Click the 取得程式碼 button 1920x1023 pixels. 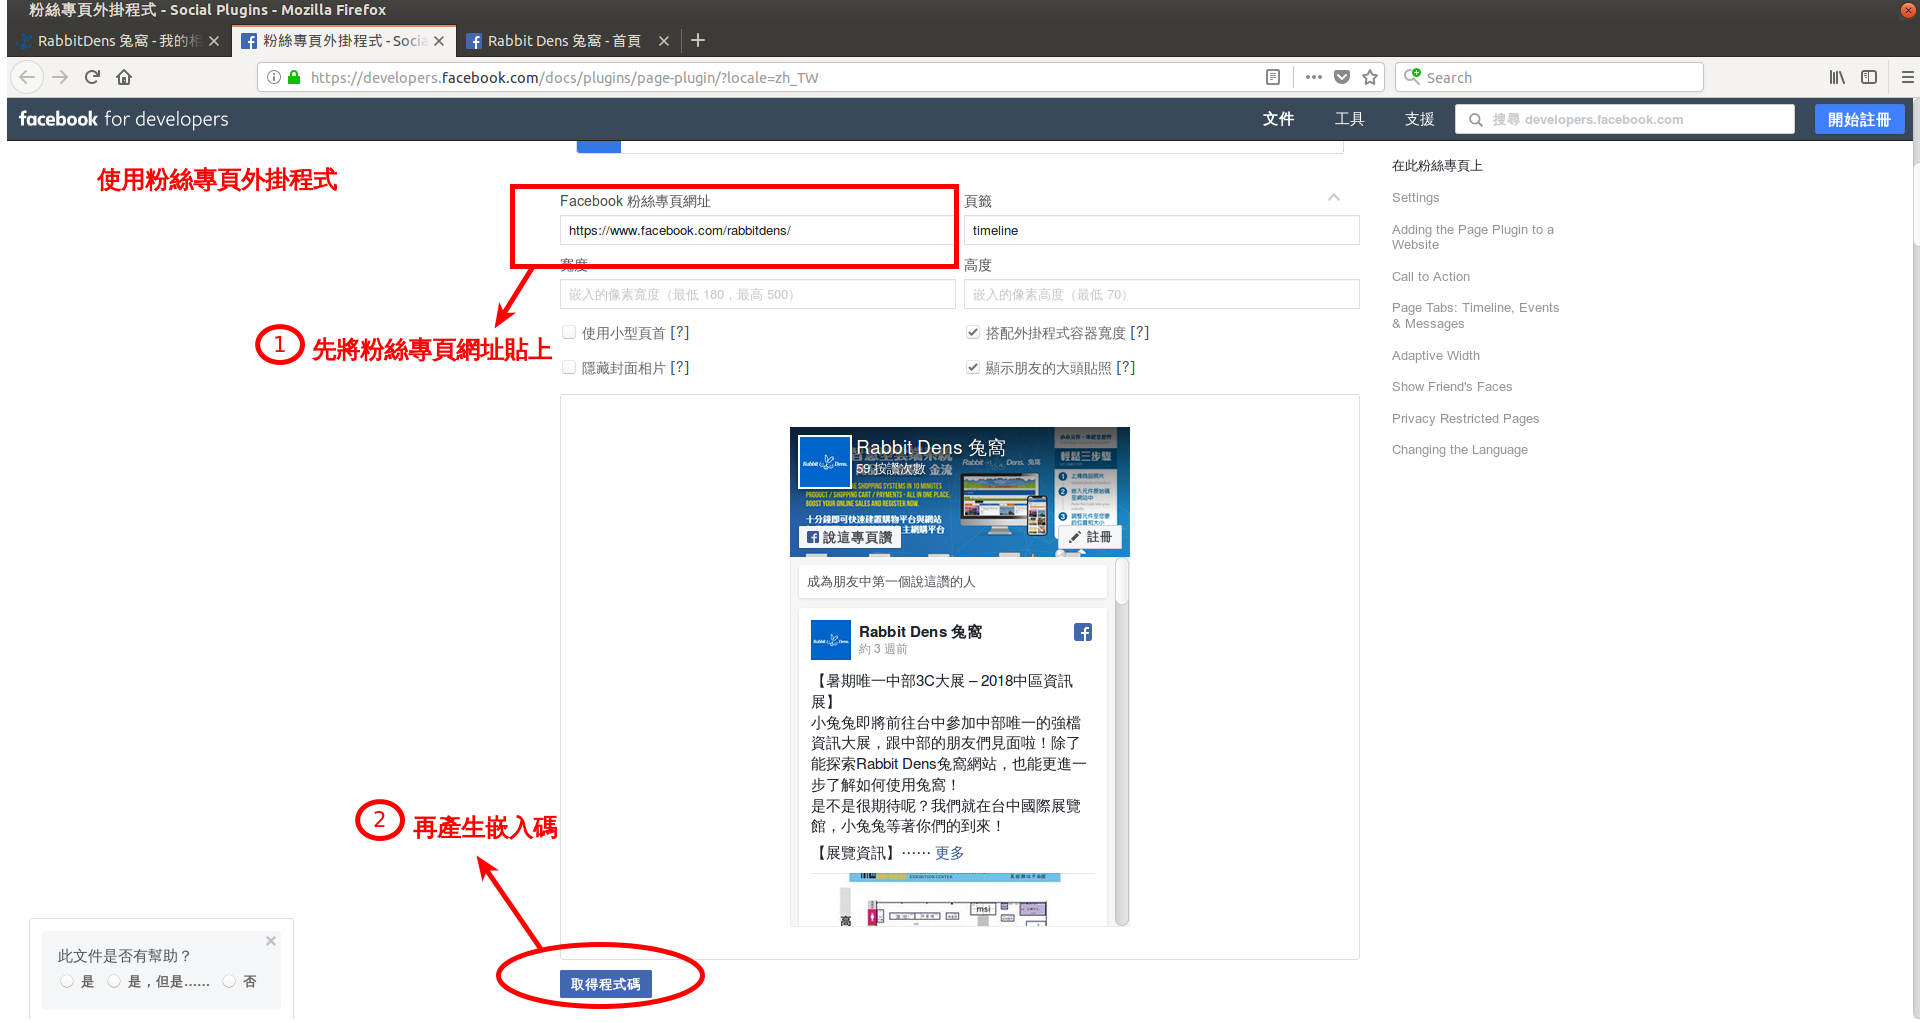pos(605,984)
